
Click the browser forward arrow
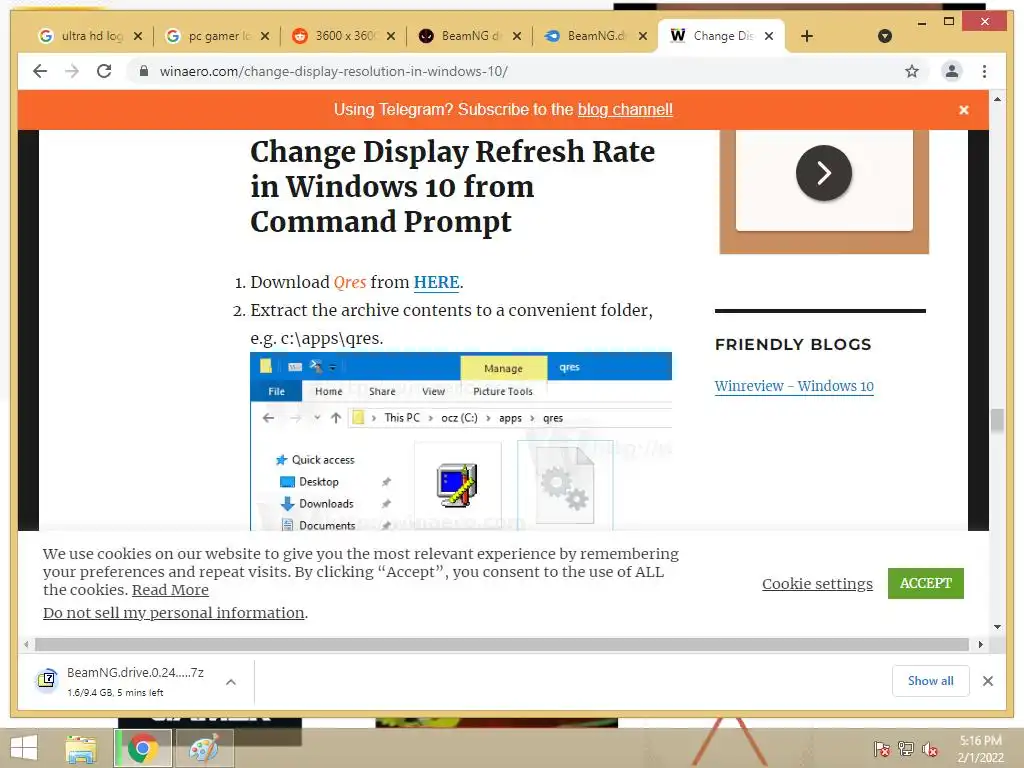coord(72,71)
